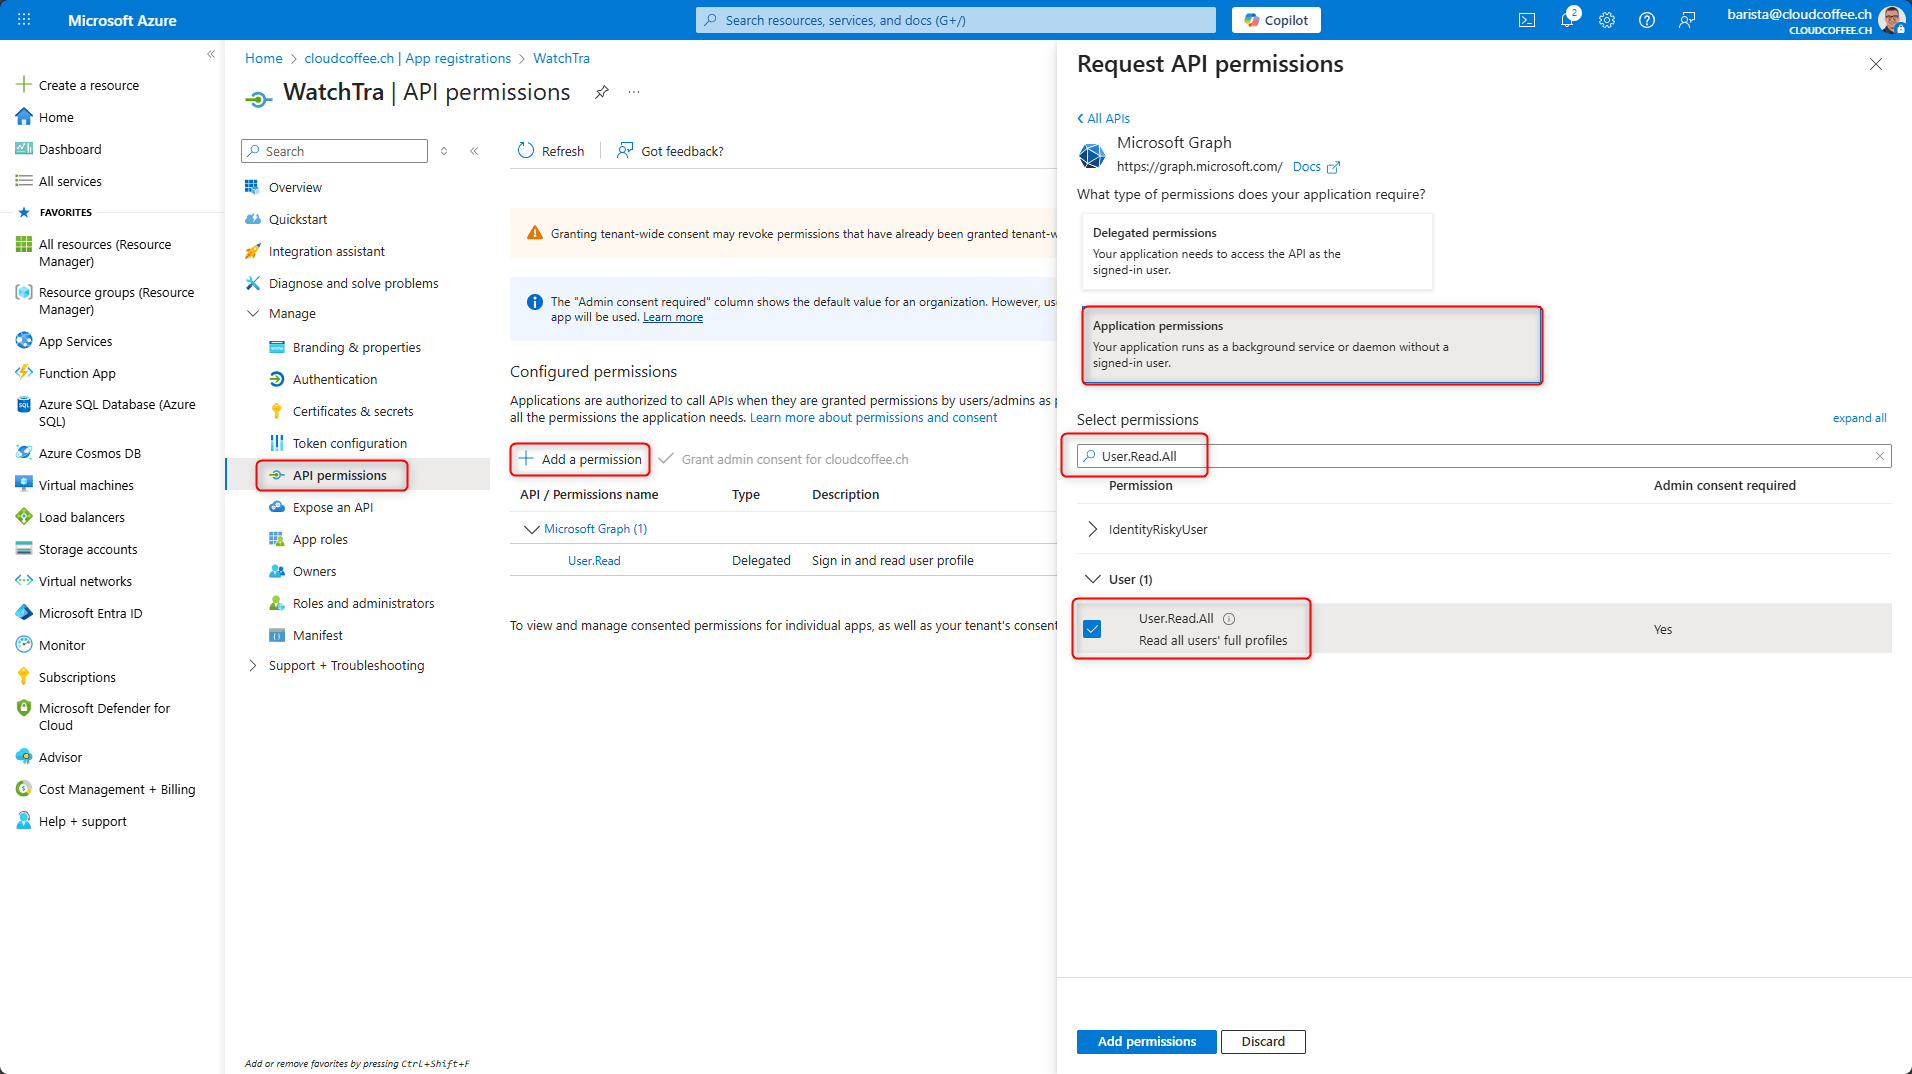Select Delegated permissions option
The height and width of the screenshot is (1074, 1912).
click(1256, 251)
